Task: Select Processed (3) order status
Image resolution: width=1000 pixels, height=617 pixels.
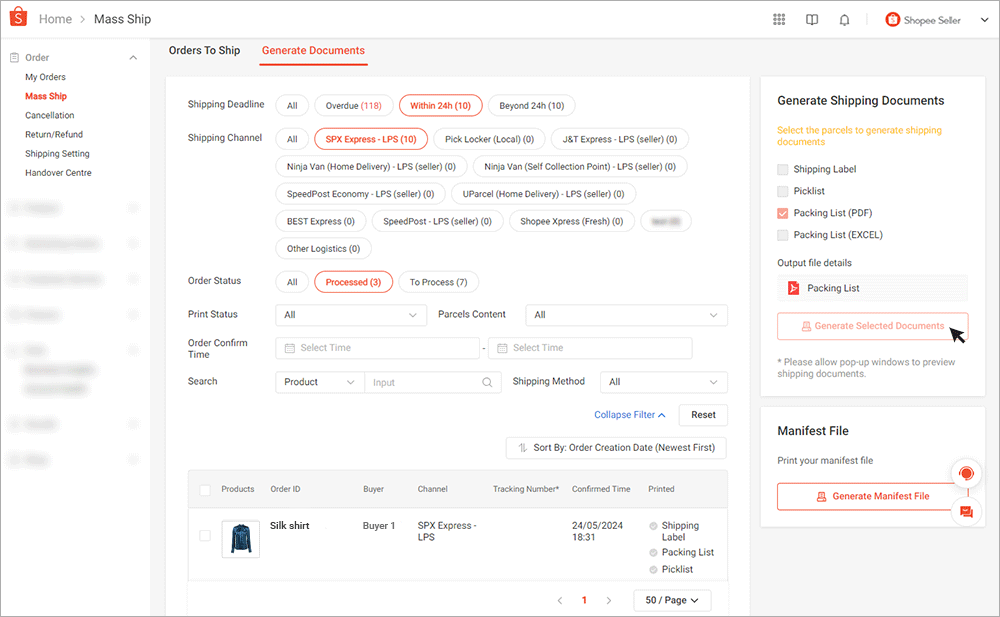Action: 353,282
